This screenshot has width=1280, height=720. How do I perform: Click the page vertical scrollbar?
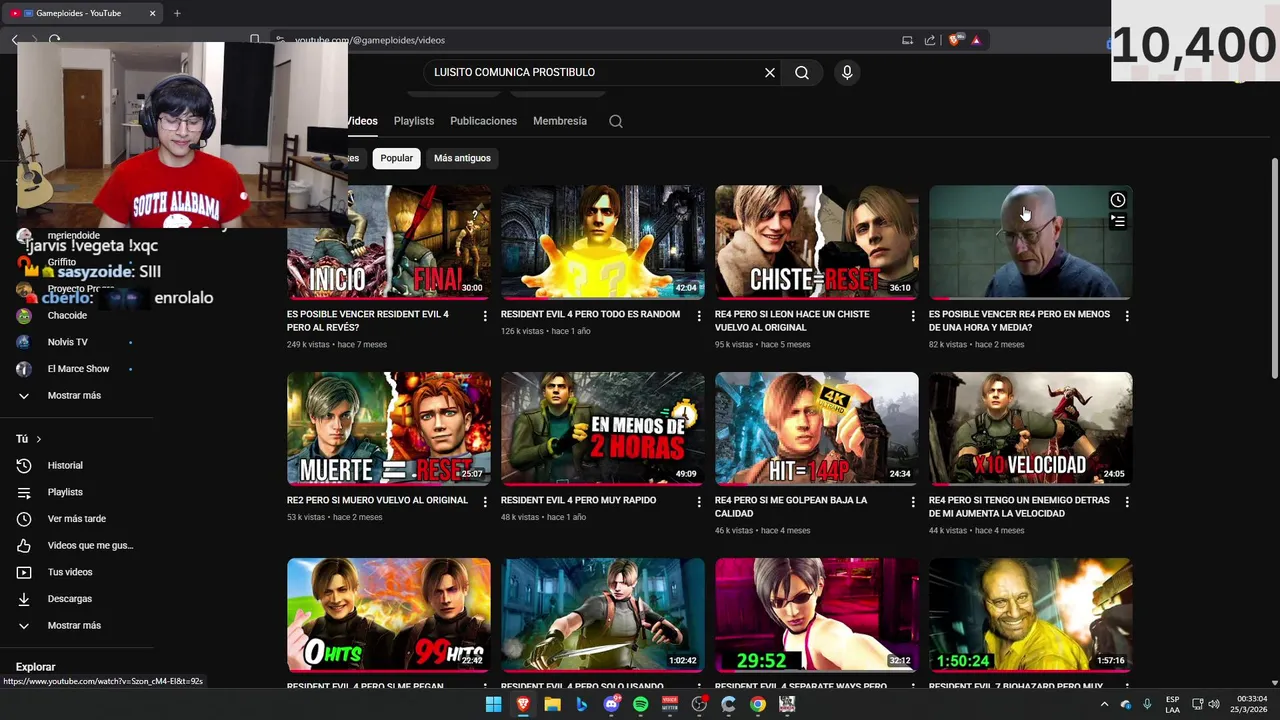click(1274, 268)
